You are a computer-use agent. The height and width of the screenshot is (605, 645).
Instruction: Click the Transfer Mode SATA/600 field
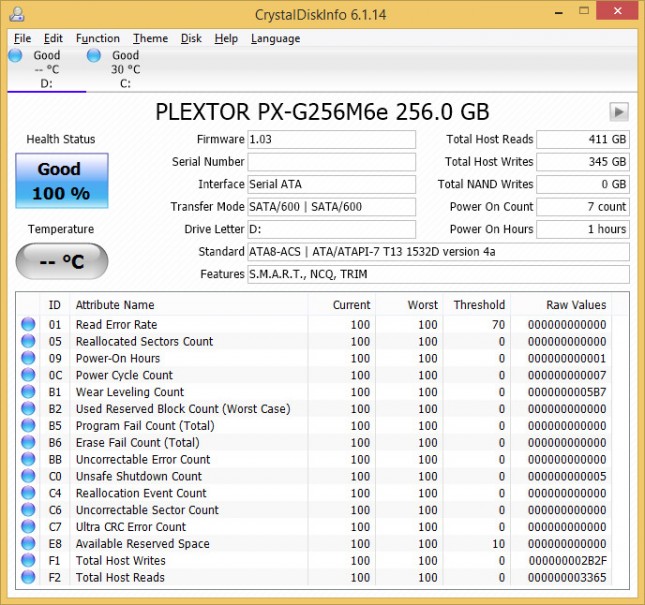[331, 207]
